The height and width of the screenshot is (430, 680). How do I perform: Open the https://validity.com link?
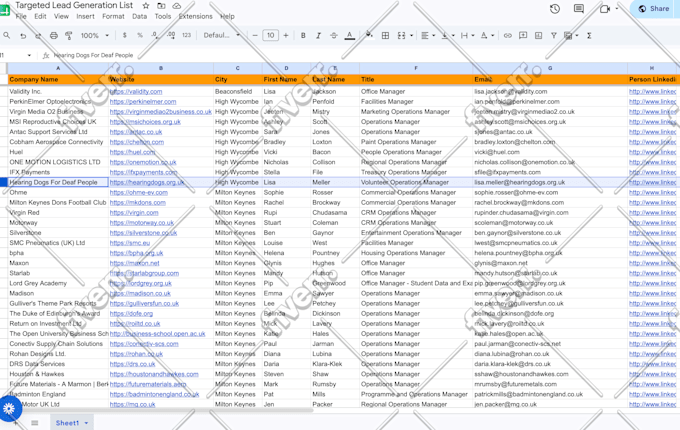[x=136, y=91]
